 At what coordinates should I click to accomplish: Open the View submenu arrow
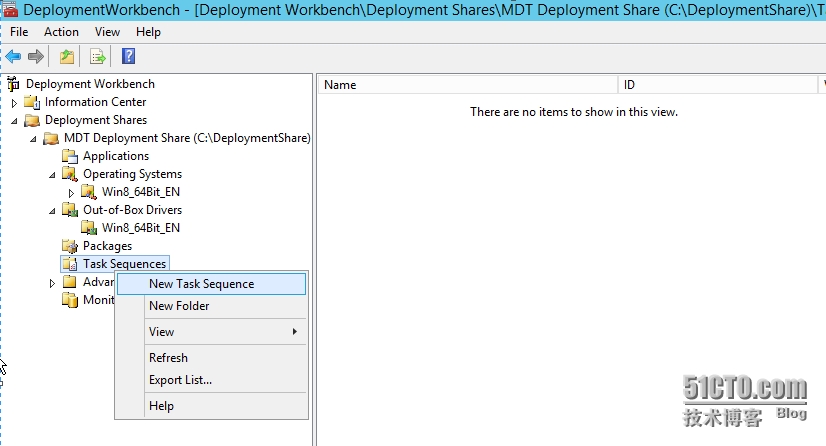click(294, 331)
